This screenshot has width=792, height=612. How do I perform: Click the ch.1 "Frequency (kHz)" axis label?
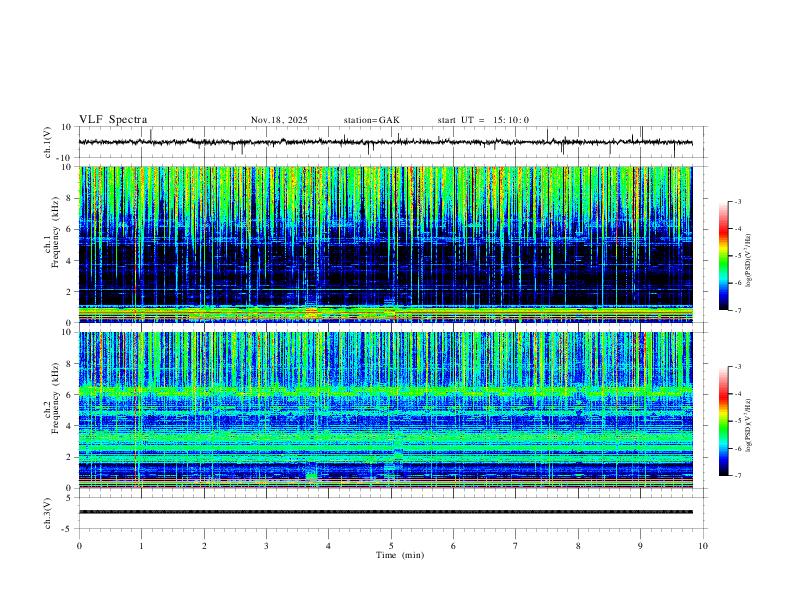coord(56,230)
